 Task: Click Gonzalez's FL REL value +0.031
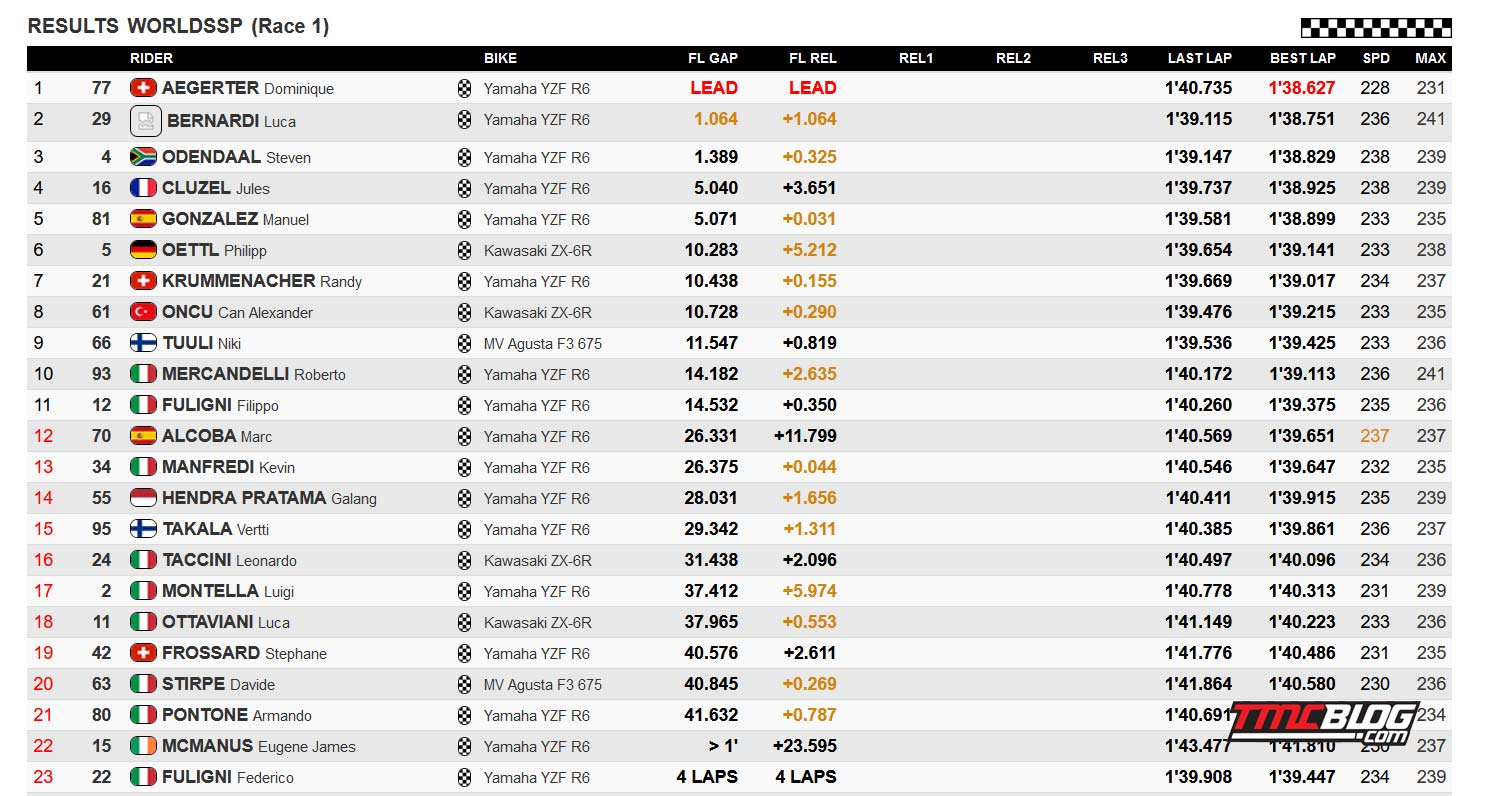pyautogui.click(x=810, y=219)
